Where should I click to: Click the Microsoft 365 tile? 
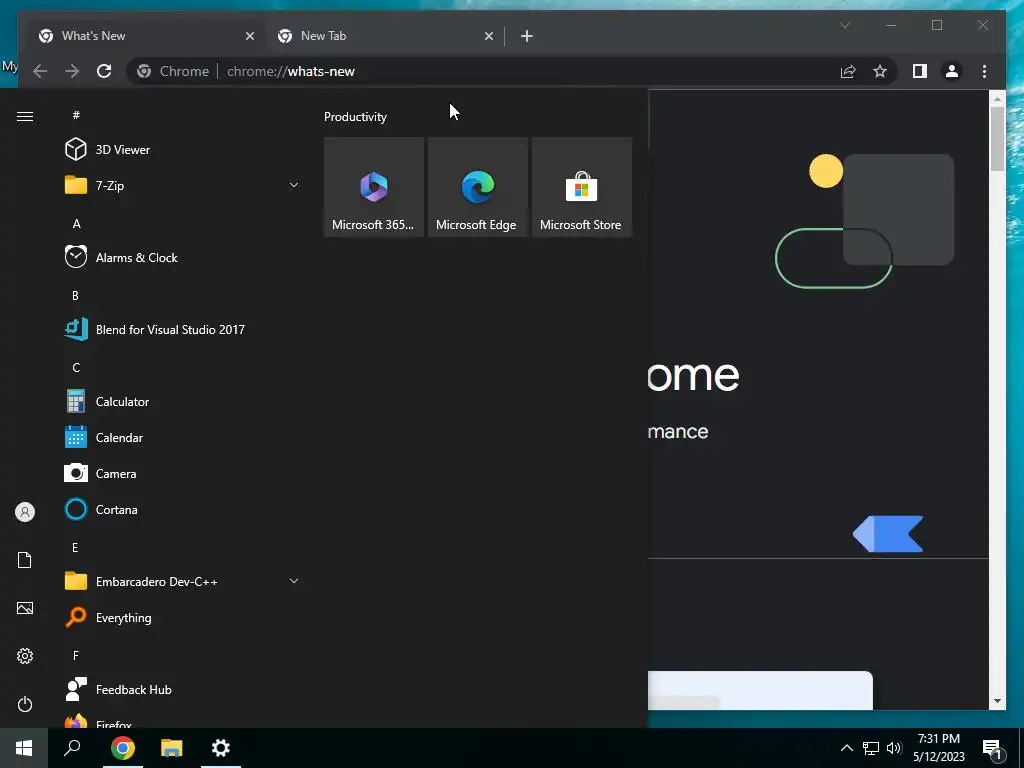tap(374, 187)
